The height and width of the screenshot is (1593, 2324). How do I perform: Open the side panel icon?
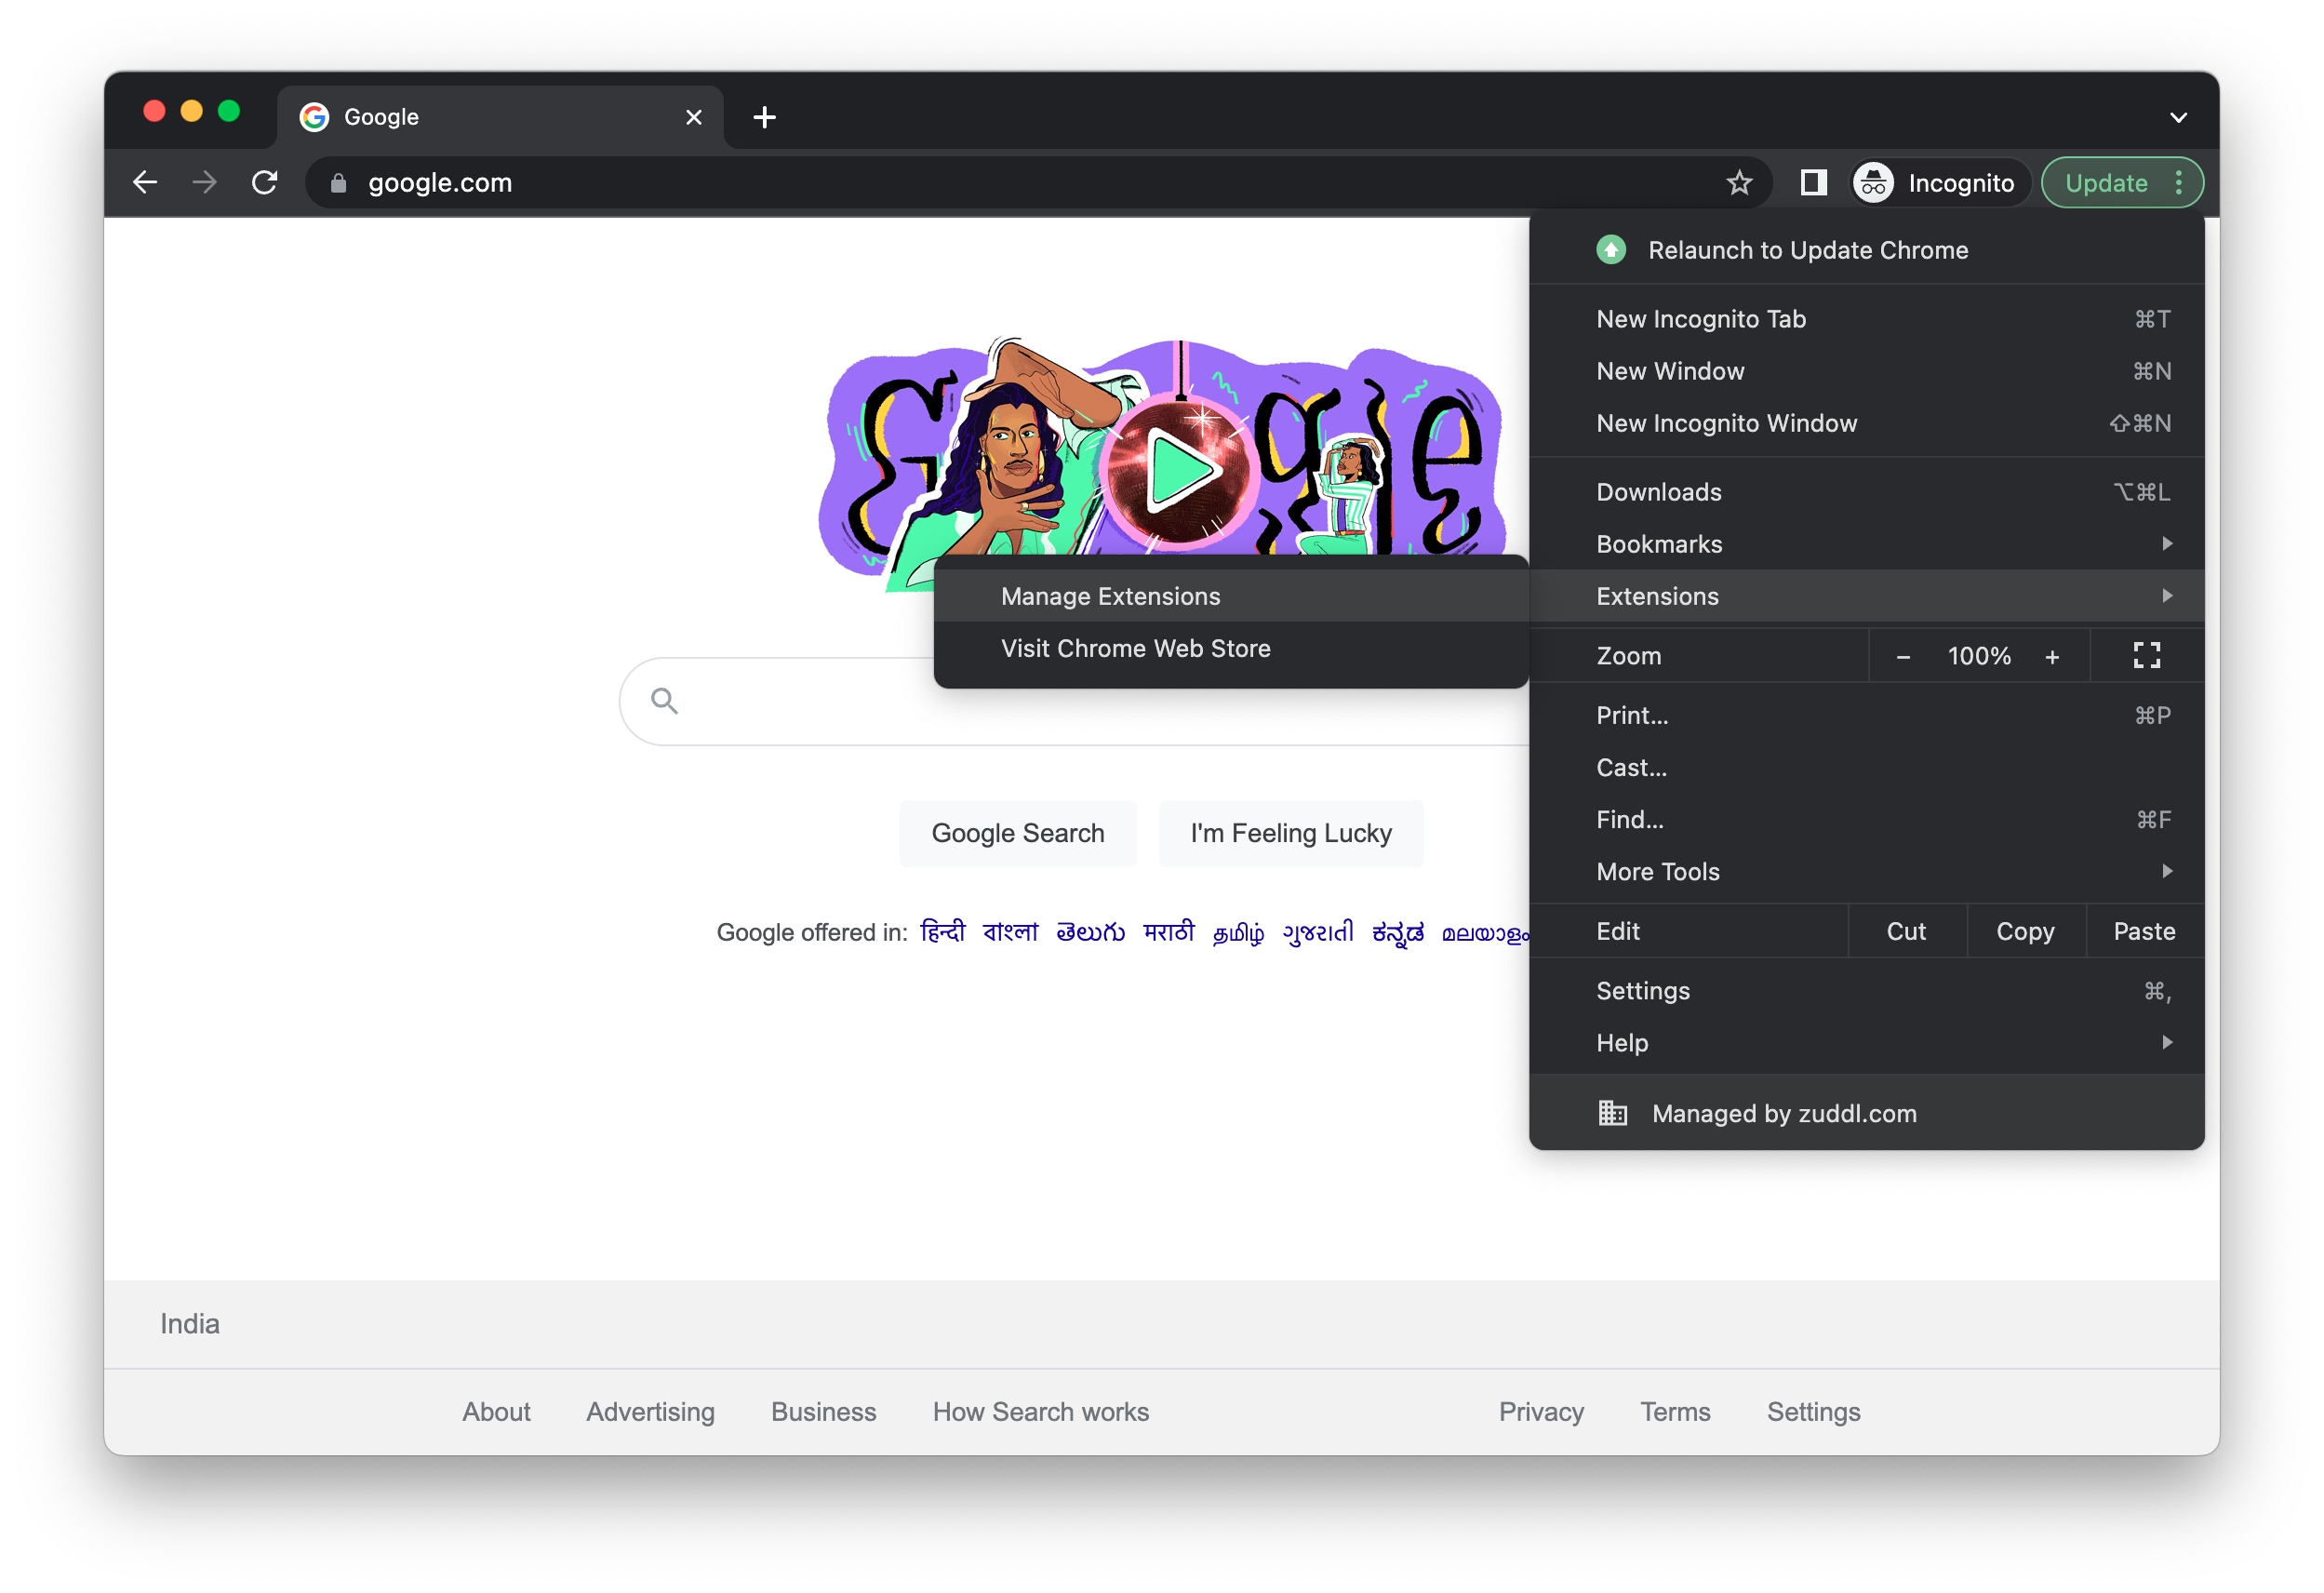click(1812, 182)
